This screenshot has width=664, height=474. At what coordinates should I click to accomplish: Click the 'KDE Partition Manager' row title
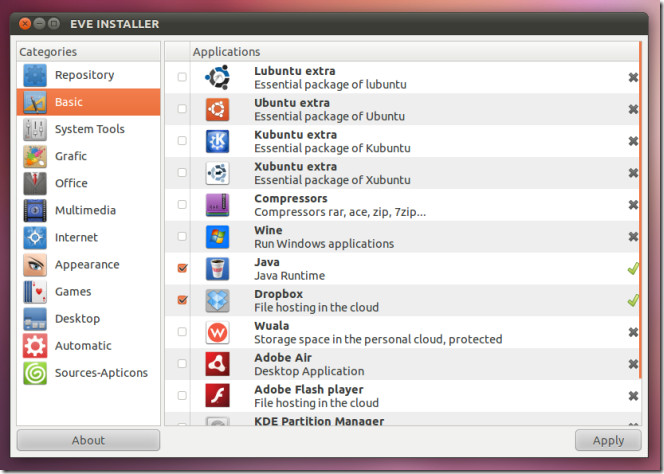click(319, 421)
